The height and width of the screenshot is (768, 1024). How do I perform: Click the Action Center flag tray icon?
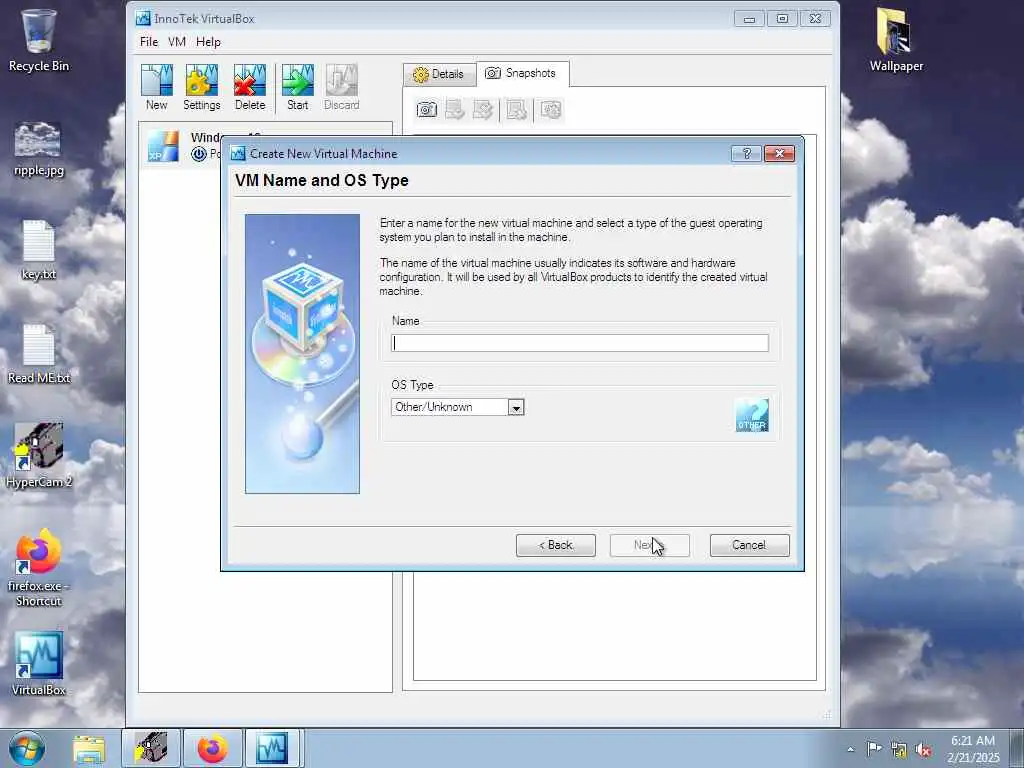[874, 748]
